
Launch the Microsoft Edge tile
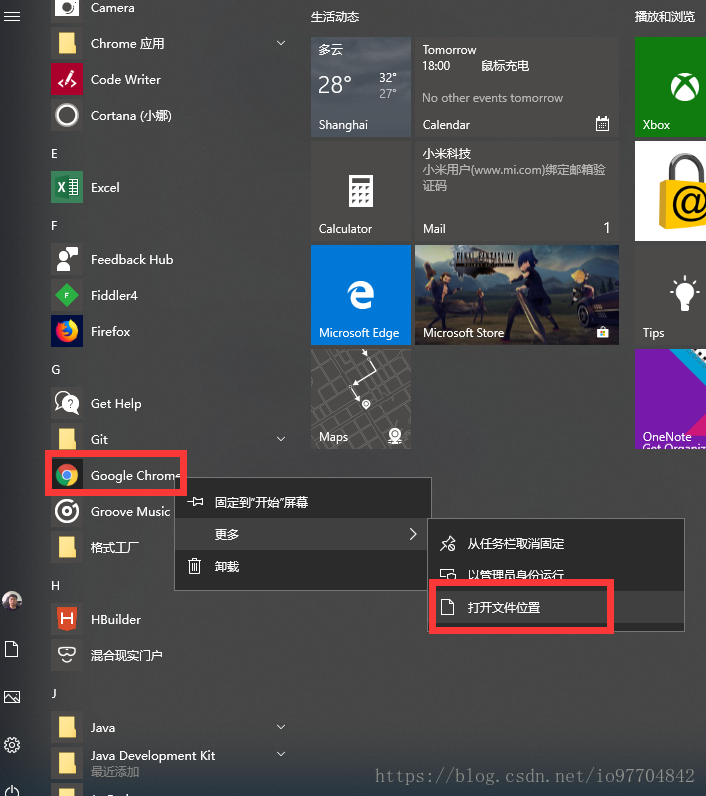pyautogui.click(x=361, y=295)
